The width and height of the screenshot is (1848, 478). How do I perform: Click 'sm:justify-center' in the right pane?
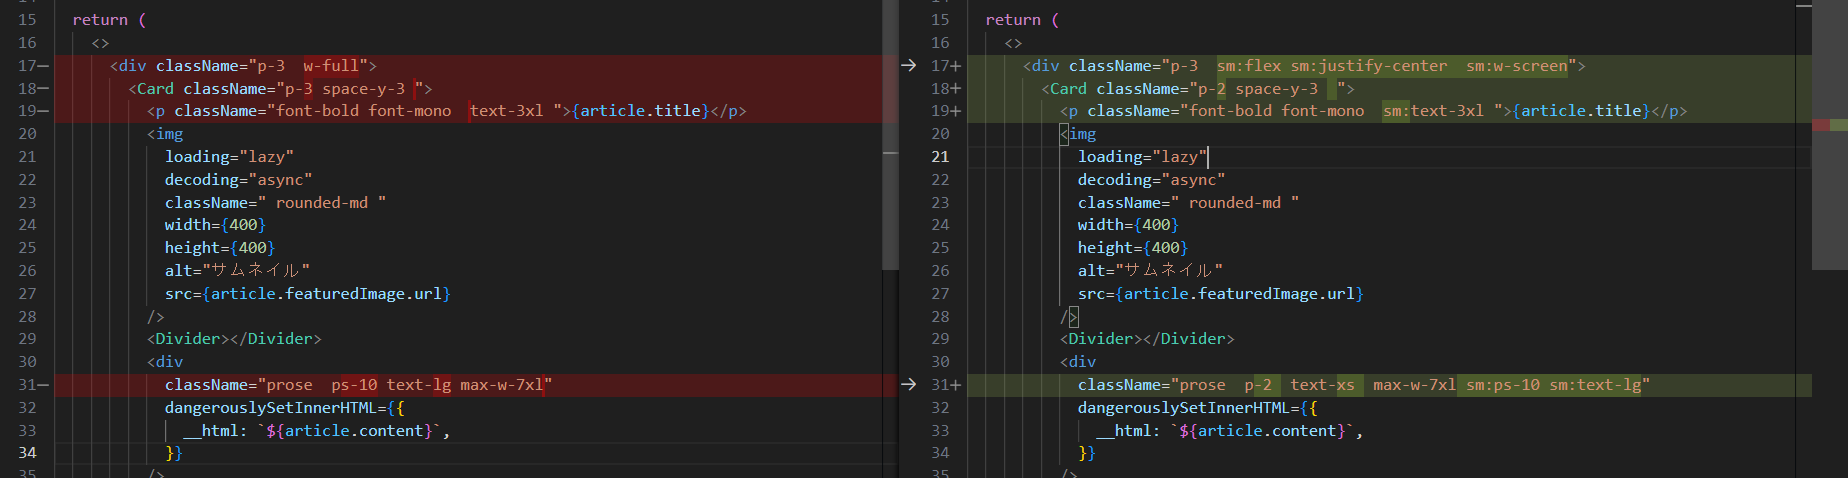coord(1369,66)
